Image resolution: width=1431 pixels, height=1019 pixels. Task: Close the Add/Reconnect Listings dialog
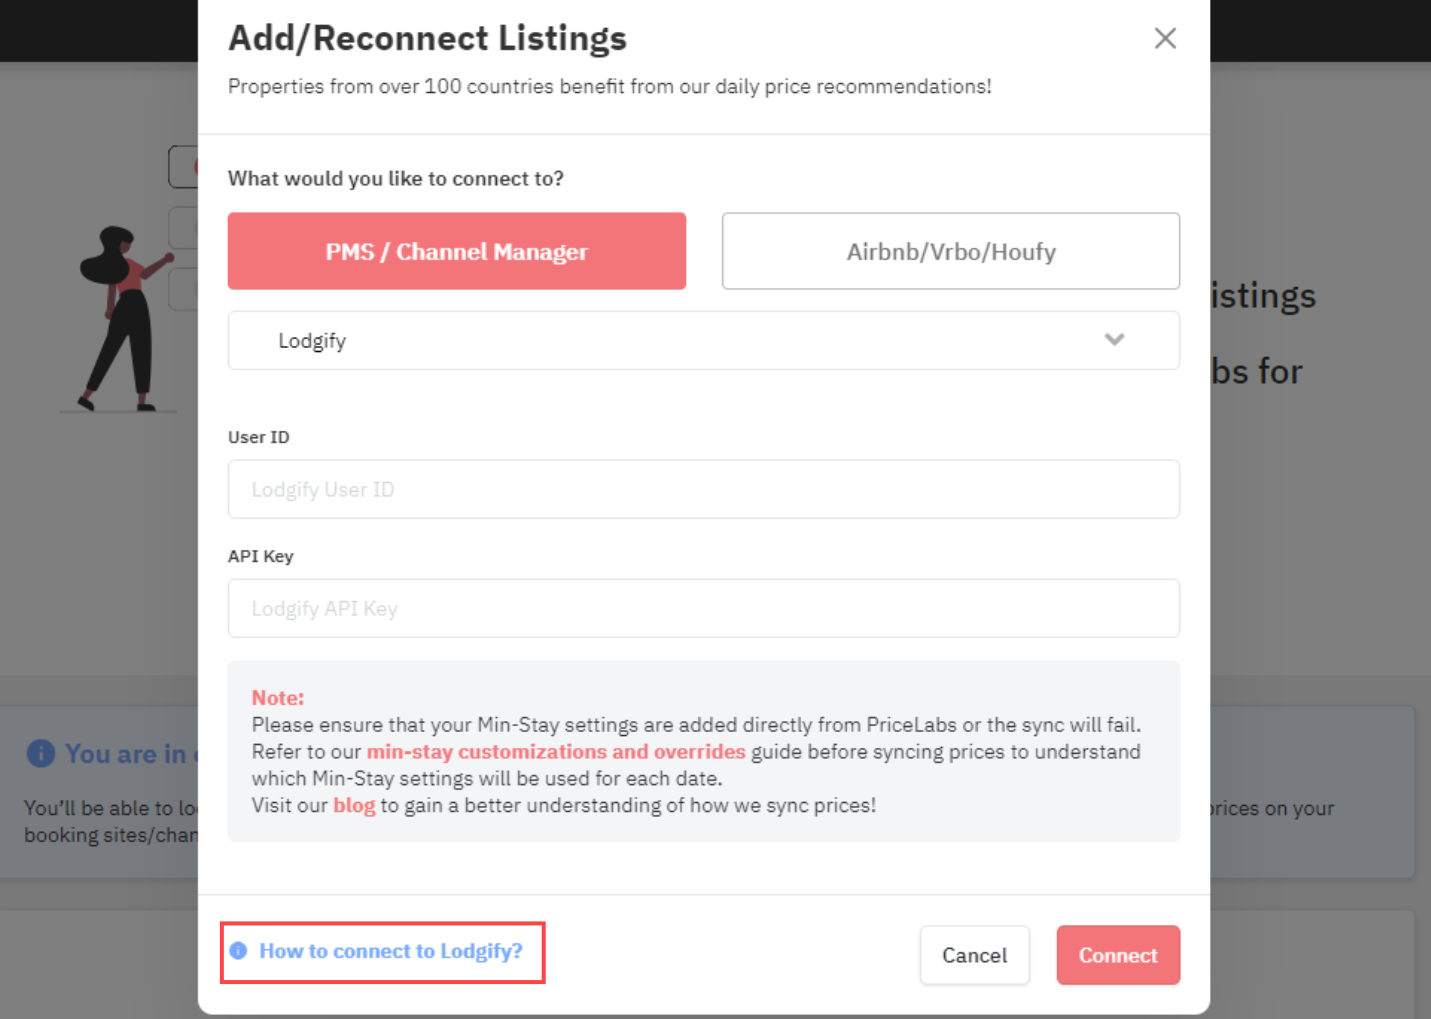[x=1165, y=38]
